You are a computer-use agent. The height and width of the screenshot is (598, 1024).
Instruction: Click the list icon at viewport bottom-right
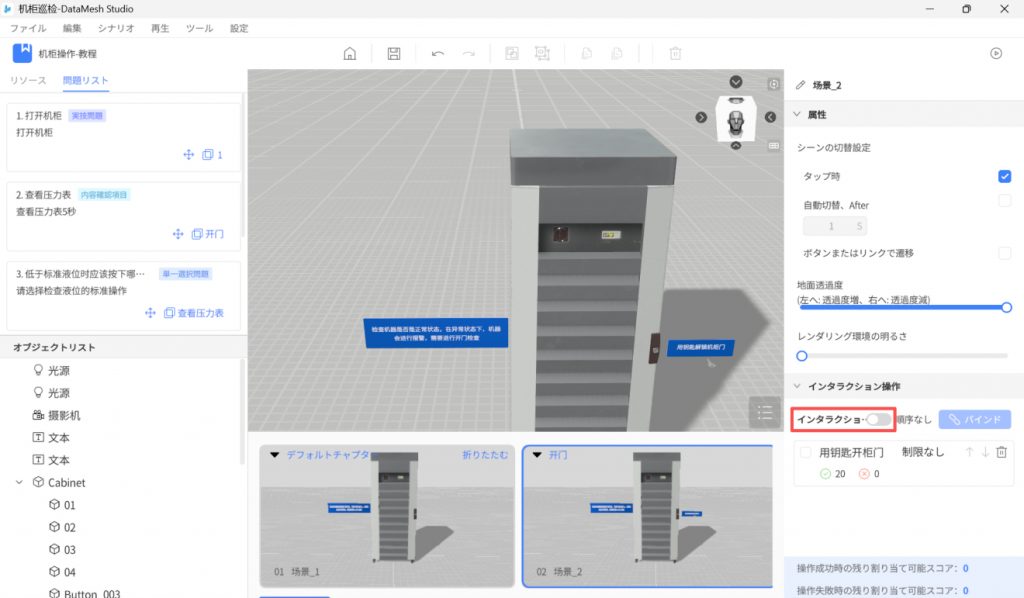pyautogui.click(x=765, y=412)
